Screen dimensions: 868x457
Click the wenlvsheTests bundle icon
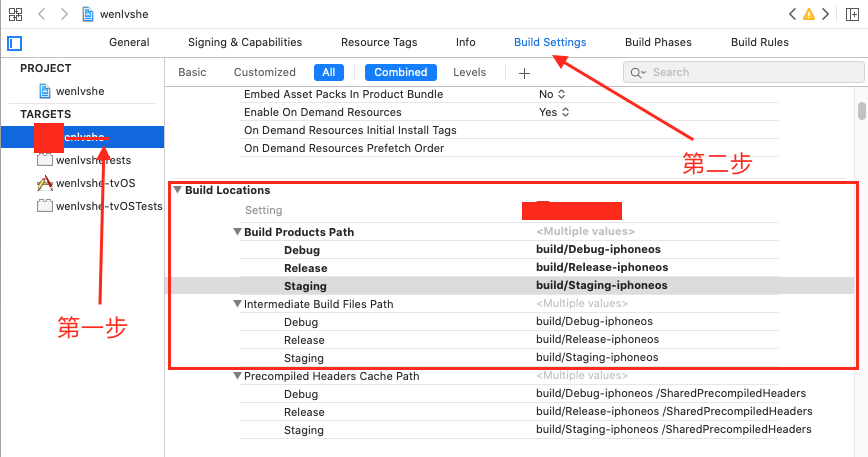(44, 160)
